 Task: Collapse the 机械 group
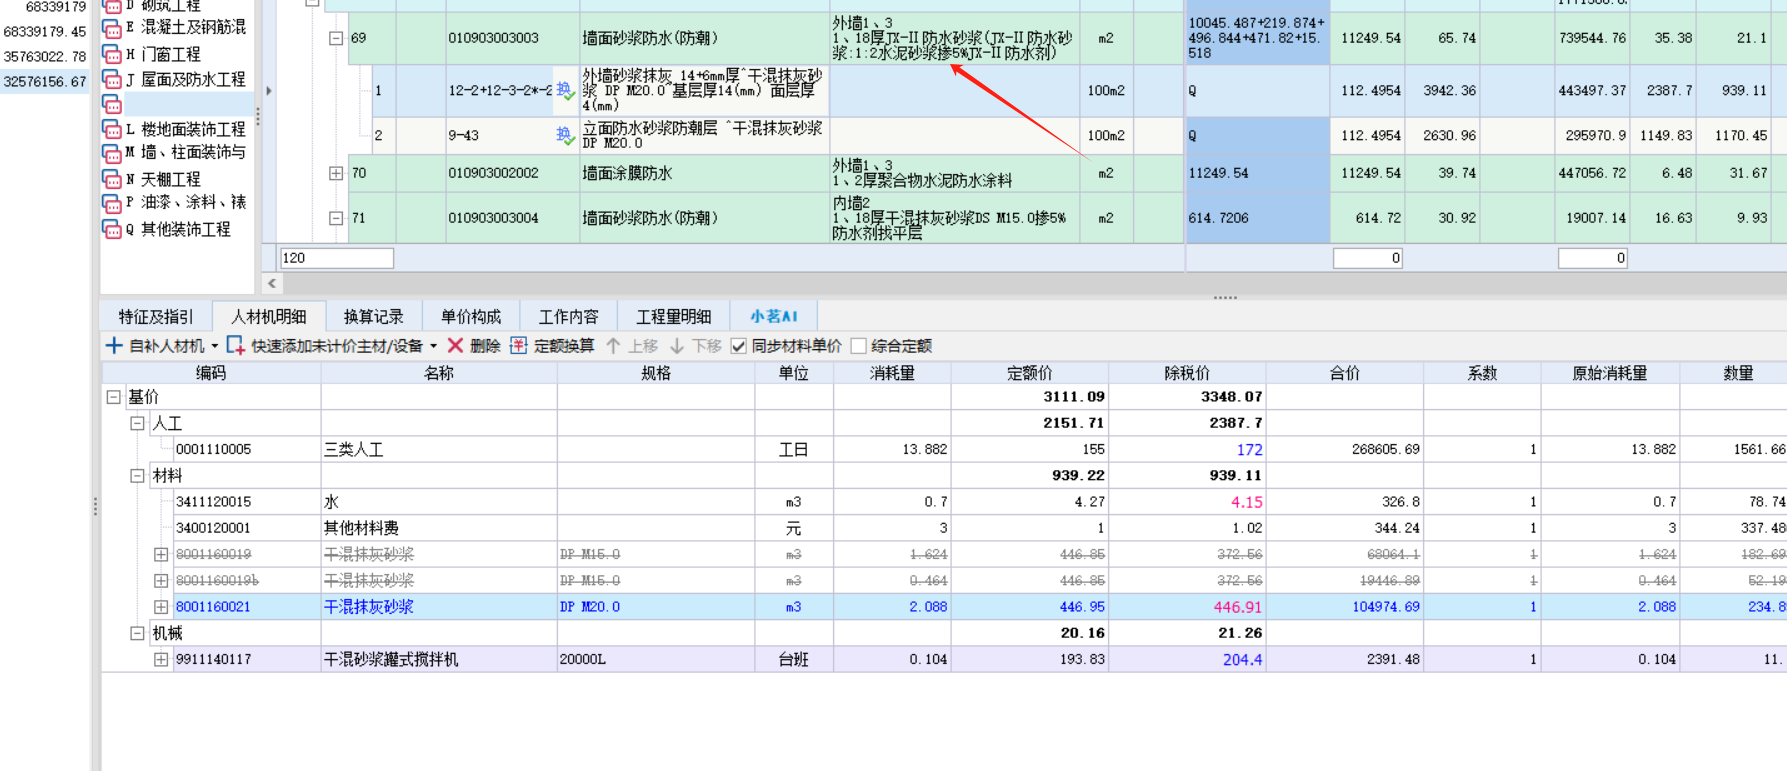tap(137, 633)
